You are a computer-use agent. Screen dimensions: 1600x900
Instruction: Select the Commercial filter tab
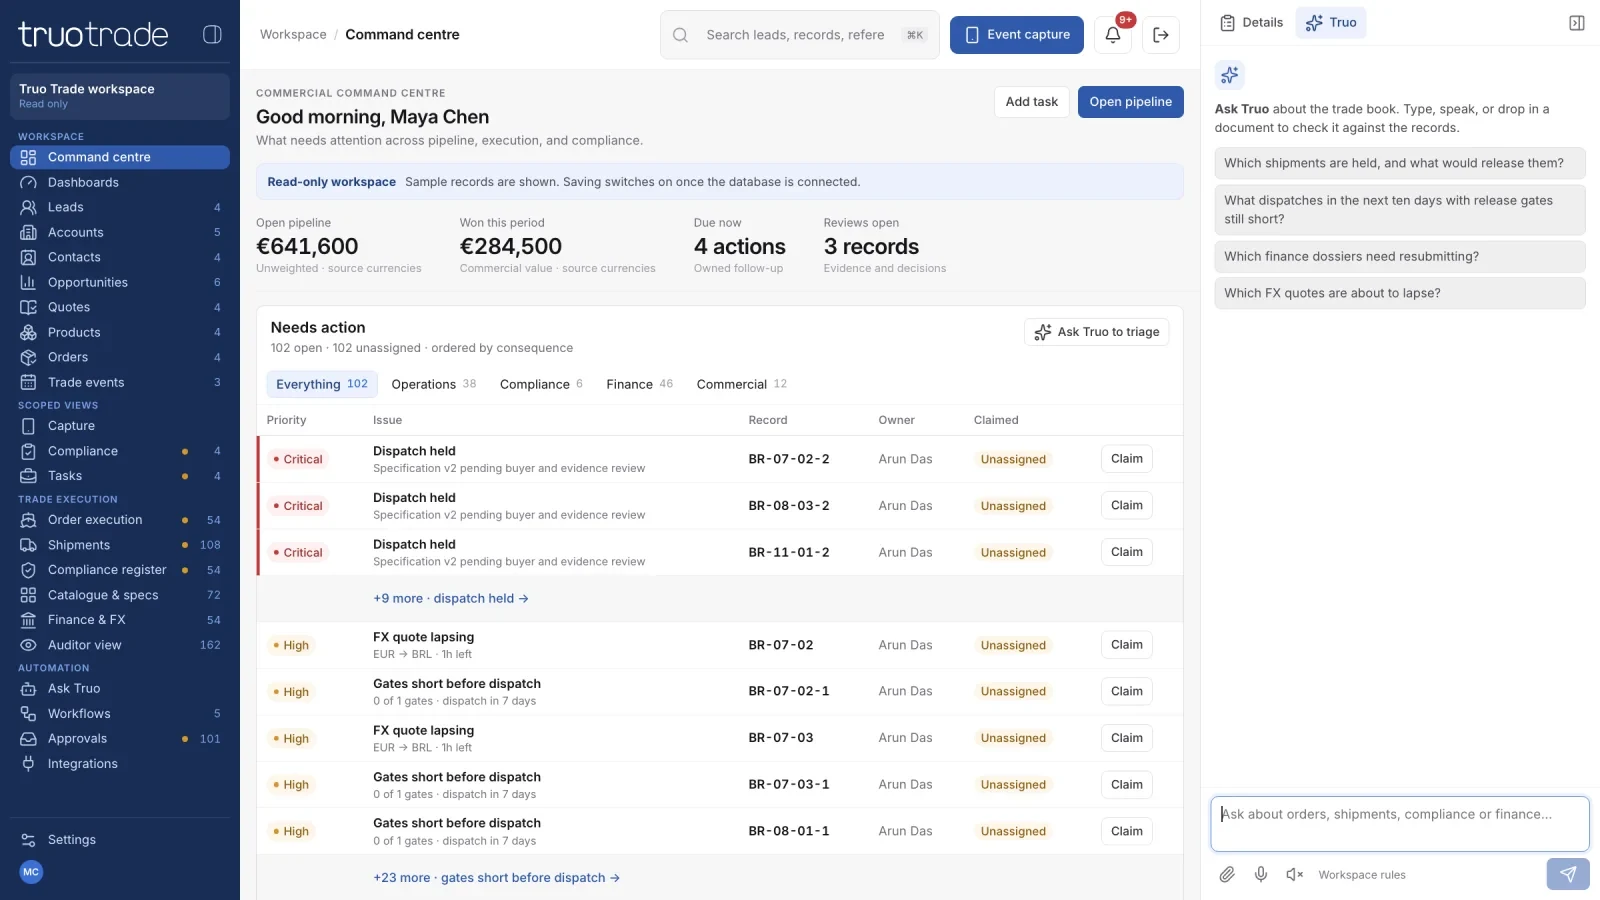pos(742,384)
